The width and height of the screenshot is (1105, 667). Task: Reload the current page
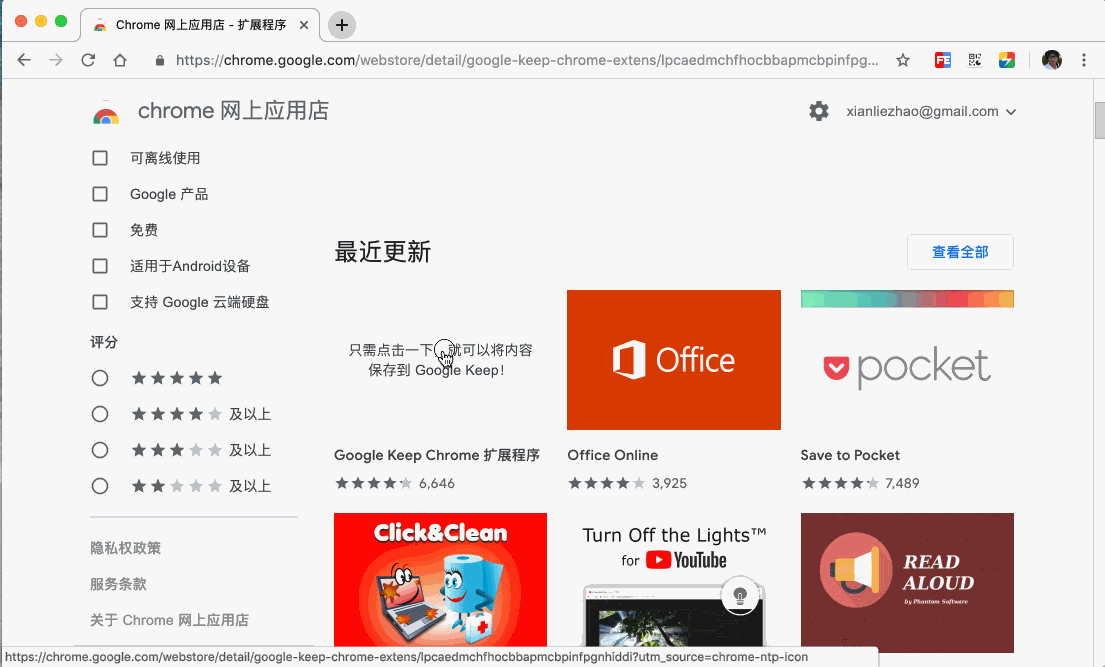coord(88,60)
